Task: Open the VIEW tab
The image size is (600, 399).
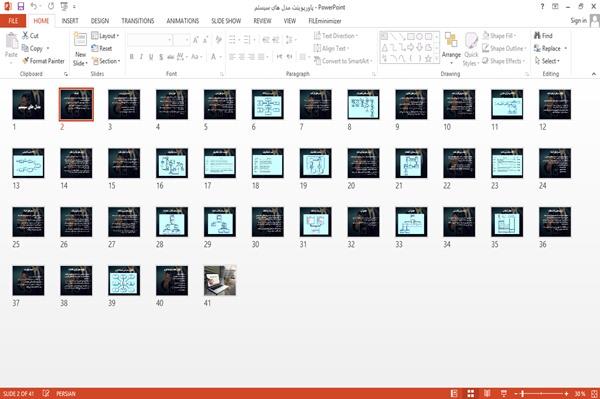Action: pyautogui.click(x=290, y=21)
